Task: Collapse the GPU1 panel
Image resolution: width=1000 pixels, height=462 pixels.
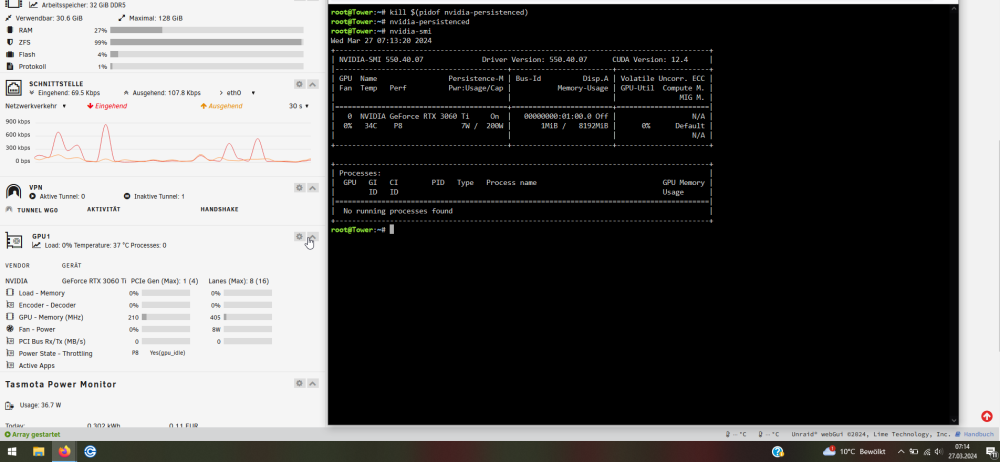Action: tap(312, 237)
